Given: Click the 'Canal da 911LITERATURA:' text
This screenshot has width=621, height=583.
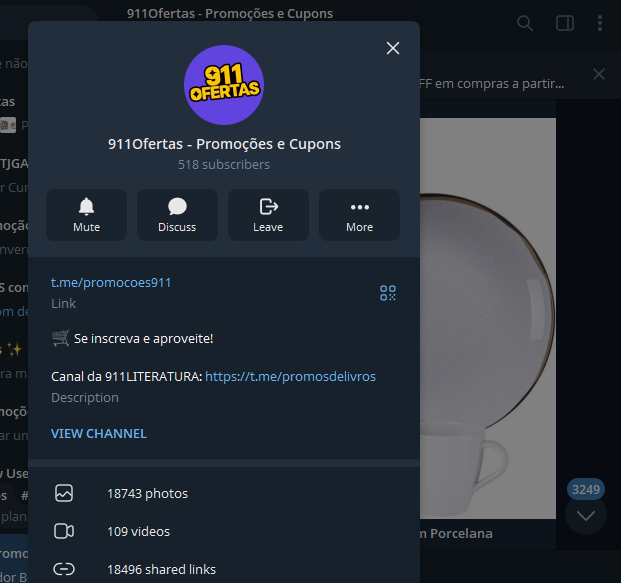Looking at the screenshot, I should [x=127, y=376].
